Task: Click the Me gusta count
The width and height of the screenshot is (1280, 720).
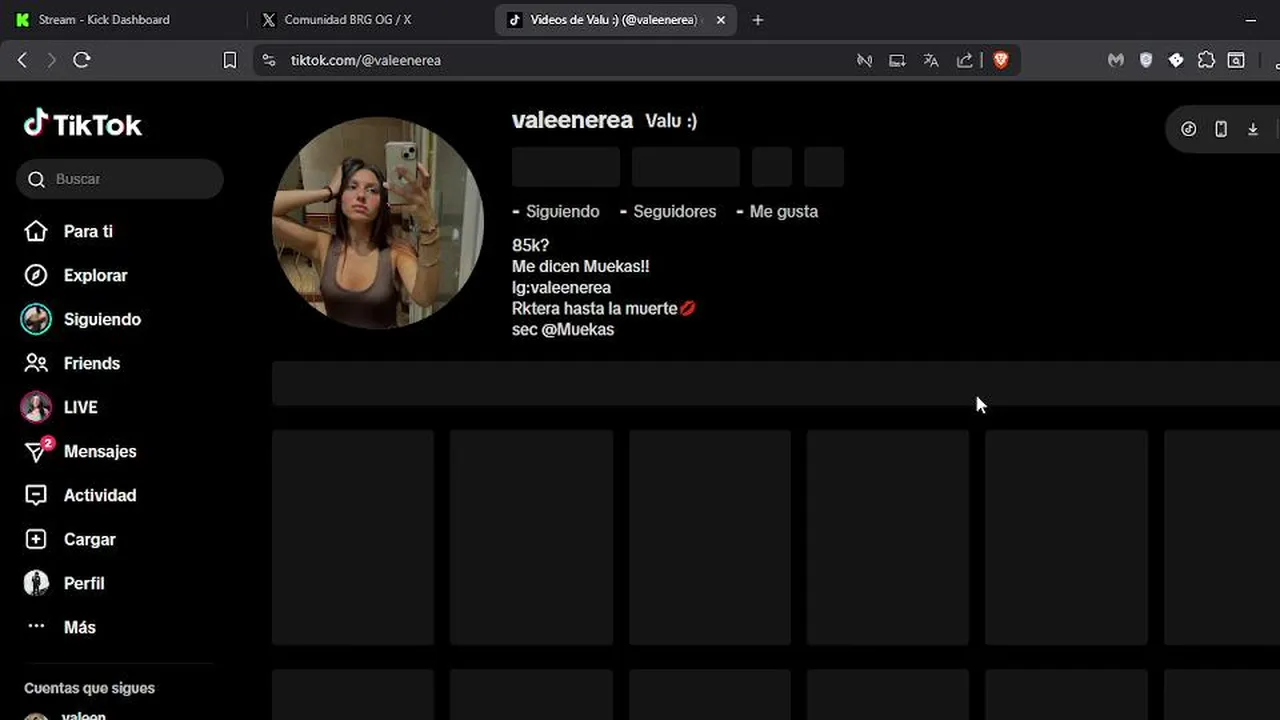Action: pyautogui.click(x=777, y=211)
